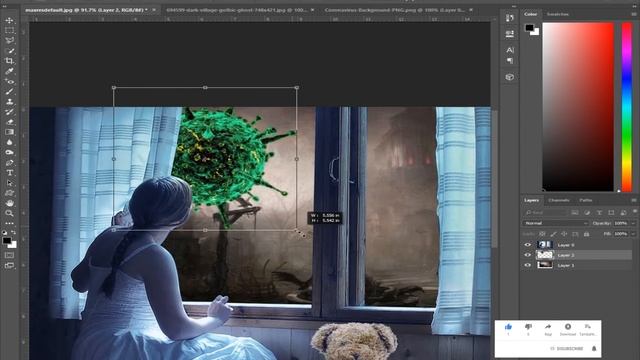Select the Horizontal Type tool
640x360 pixels.
9,173
